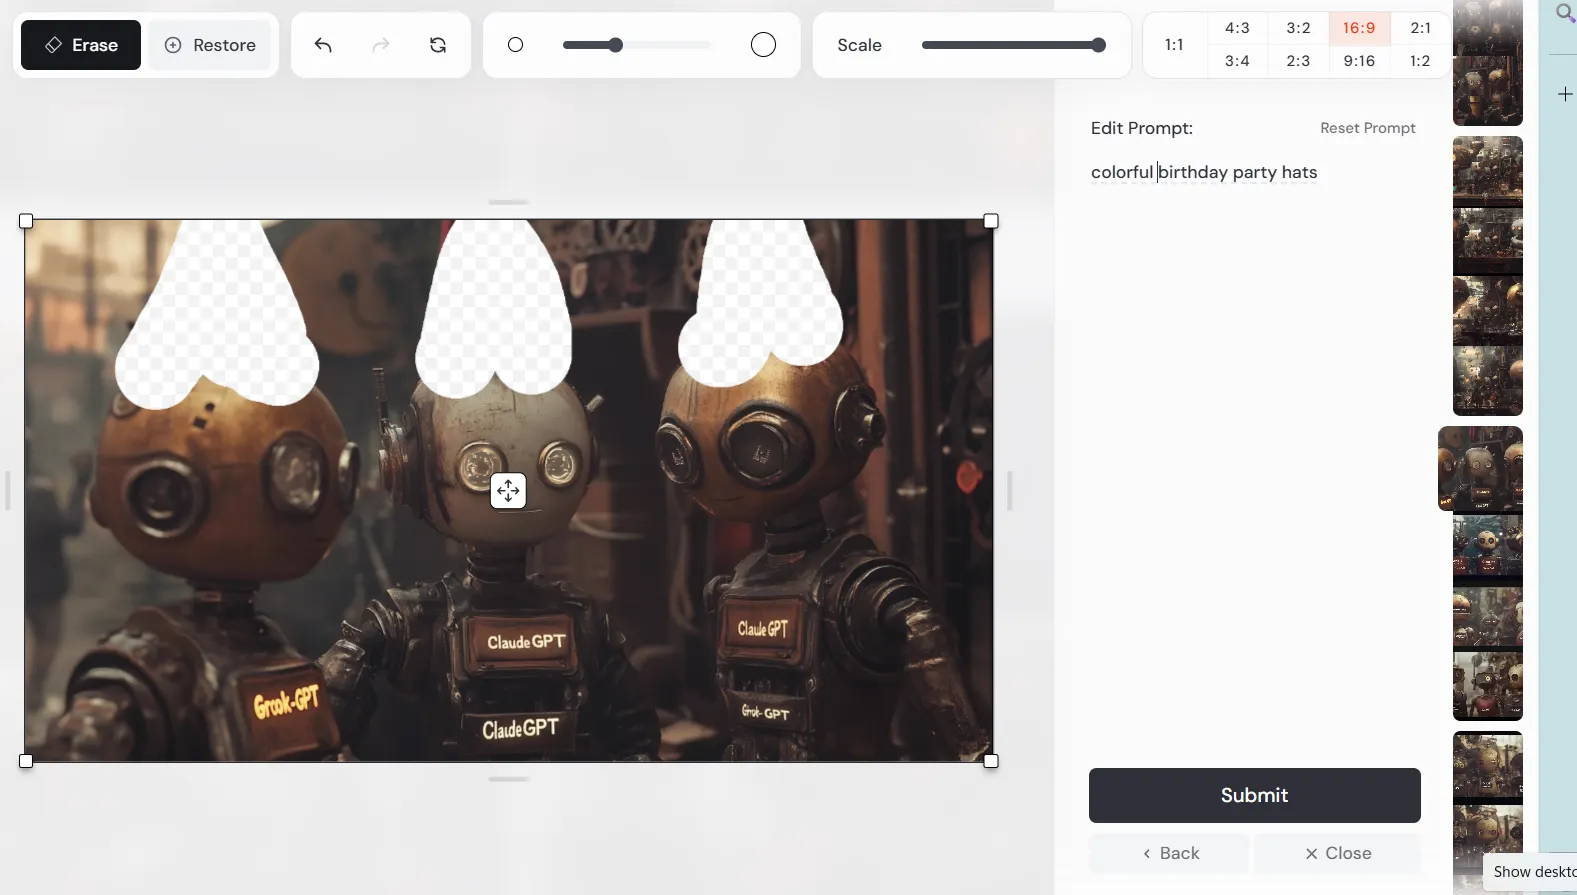Screen dimensions: 1577x895
Task: Click the move handle on image center
Action: pos(508,491)
